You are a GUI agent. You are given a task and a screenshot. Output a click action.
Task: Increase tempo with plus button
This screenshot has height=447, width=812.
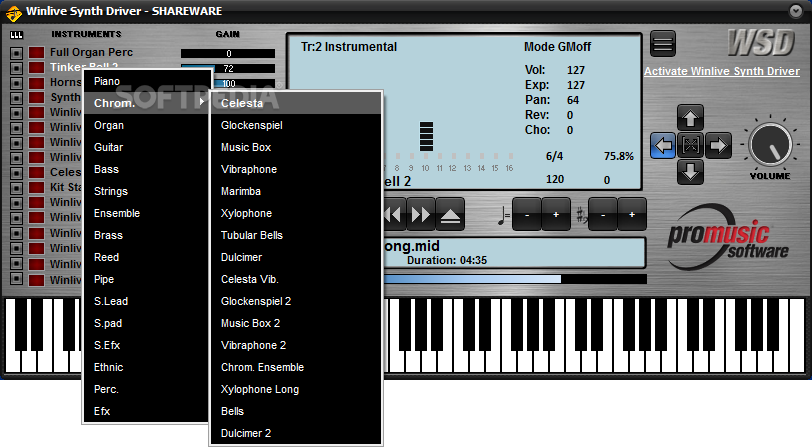pyautogui.click(x=556, y=214)
